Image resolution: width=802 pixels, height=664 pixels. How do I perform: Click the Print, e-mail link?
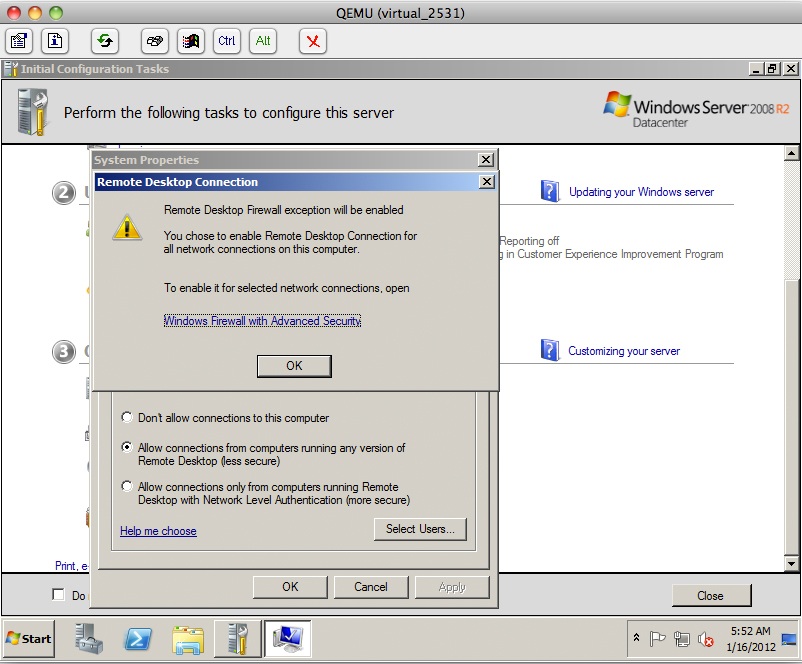[x=72, y=566]
